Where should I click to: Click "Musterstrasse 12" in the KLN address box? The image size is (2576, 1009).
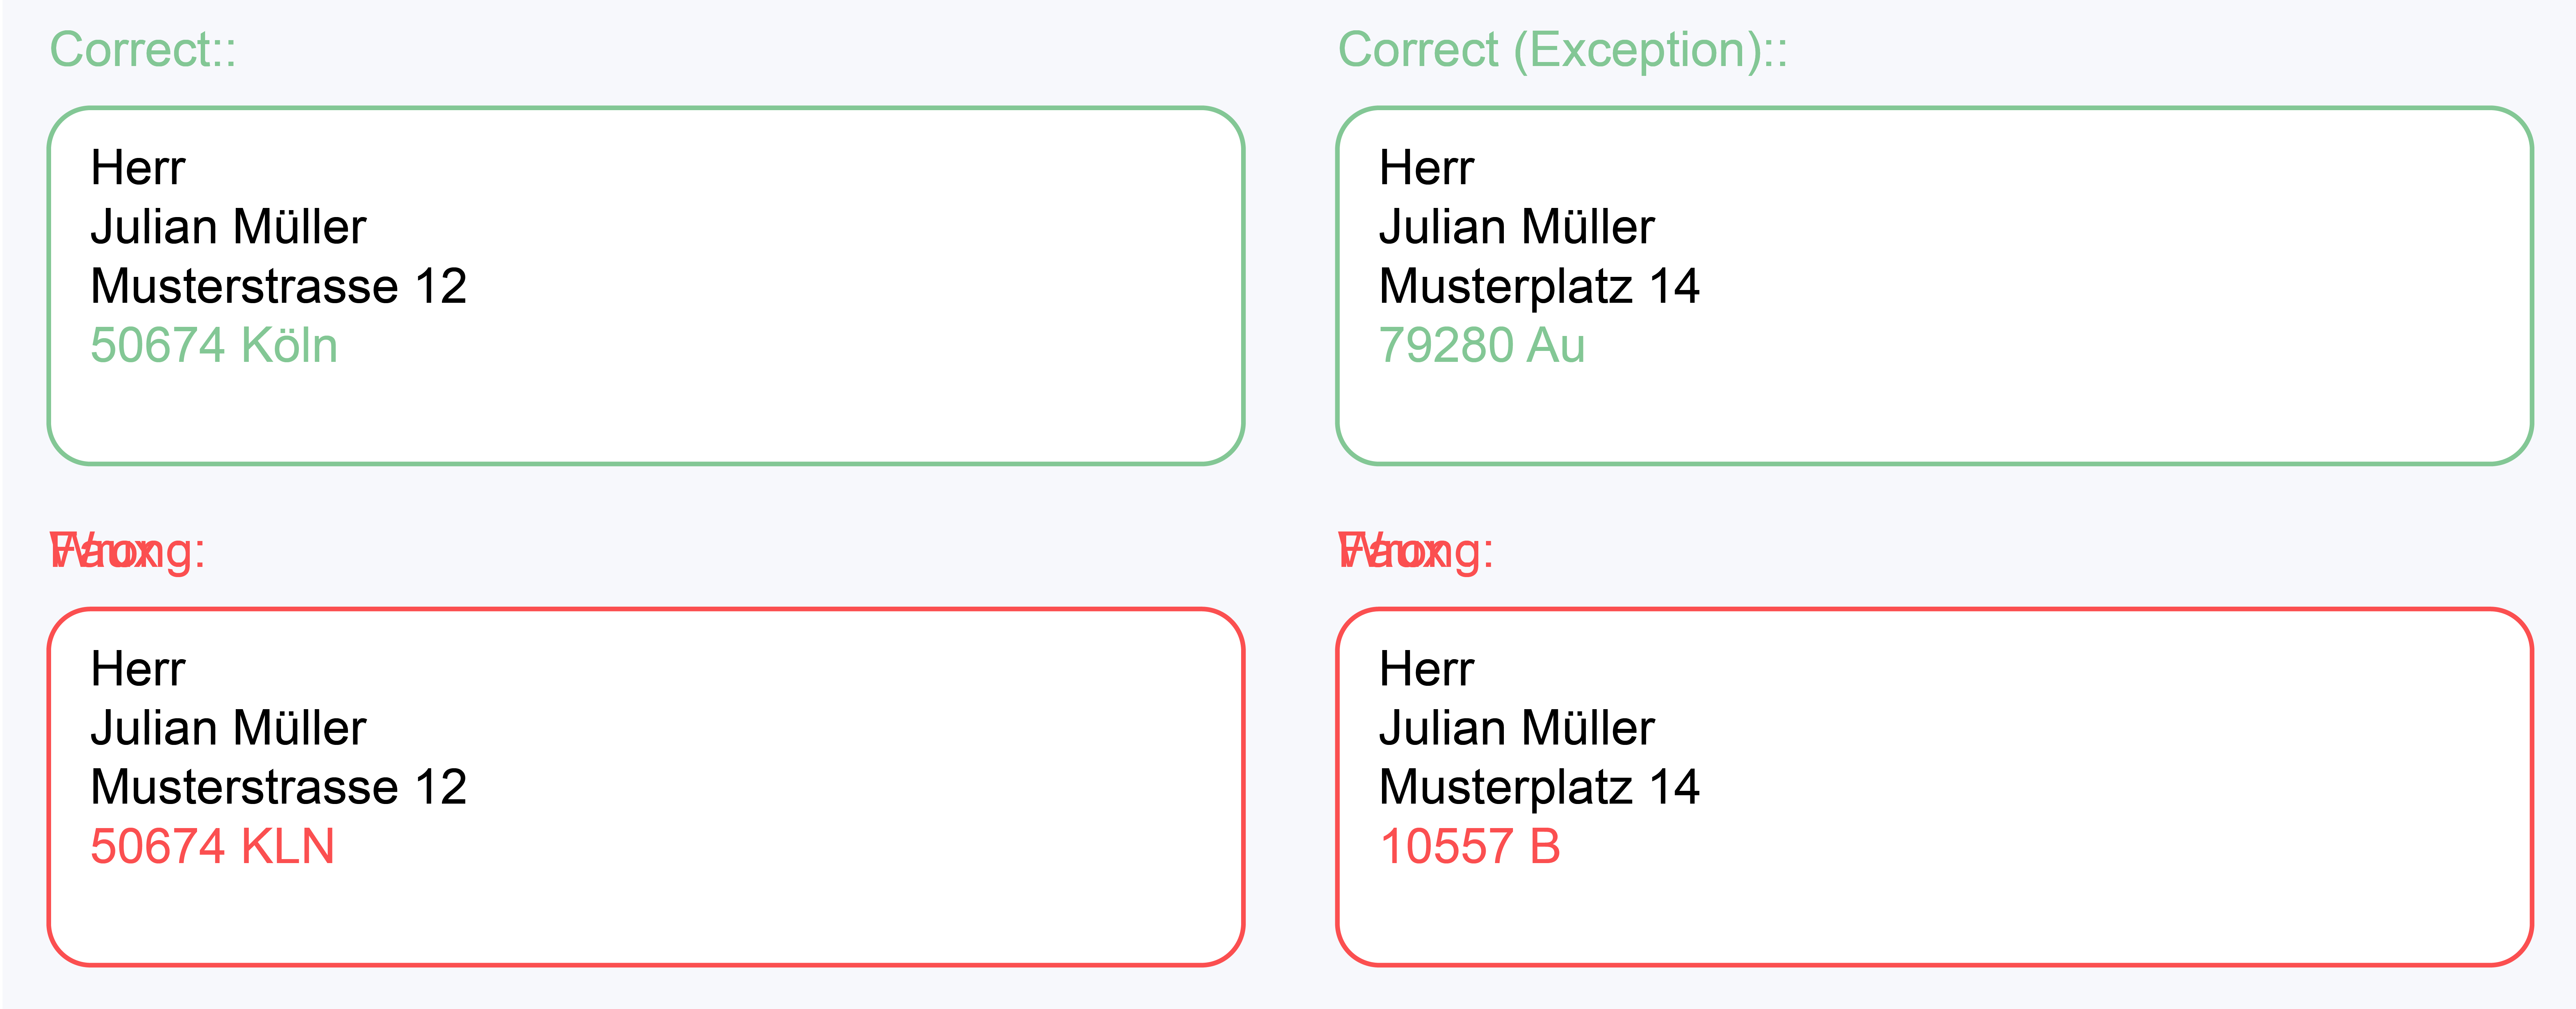pyautogui.click(x=278, y=788)
